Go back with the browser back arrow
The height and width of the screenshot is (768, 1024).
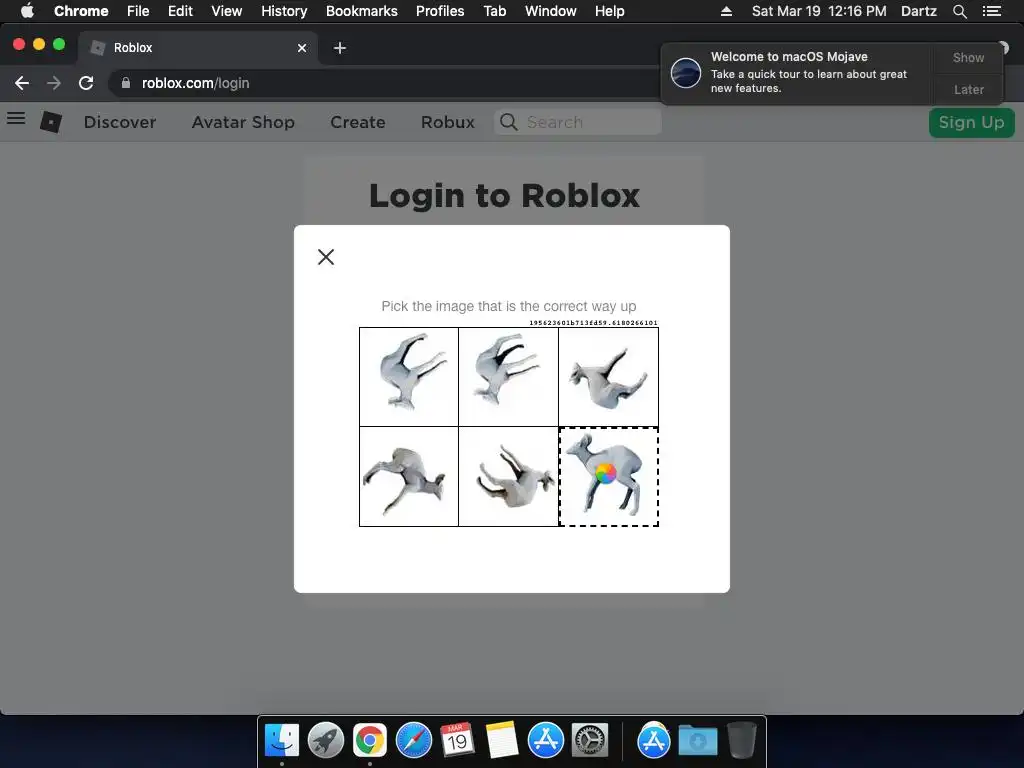tap(22, 83)
